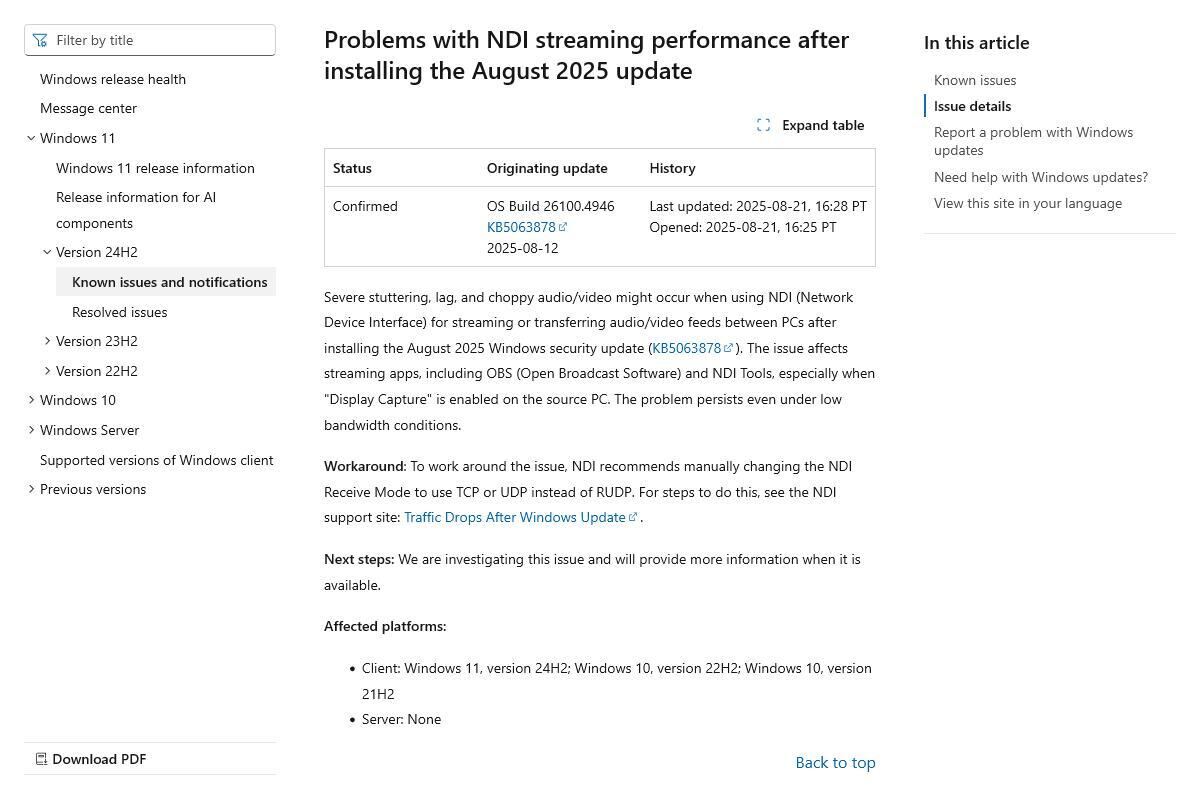Select Resolved issues in the sidebar
This screenshot has width=1200, height=800.
tap(120, 312)
